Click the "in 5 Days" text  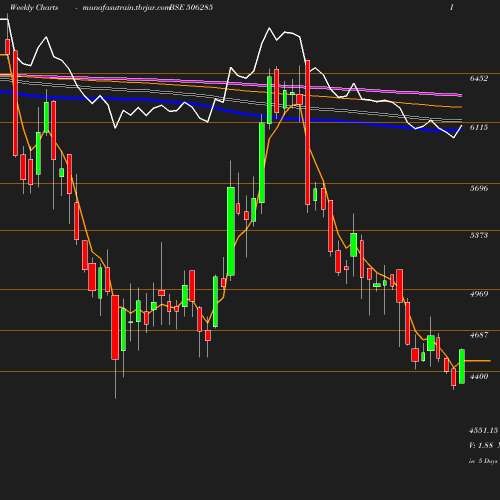pyautogui.click(x=483, y=461)
